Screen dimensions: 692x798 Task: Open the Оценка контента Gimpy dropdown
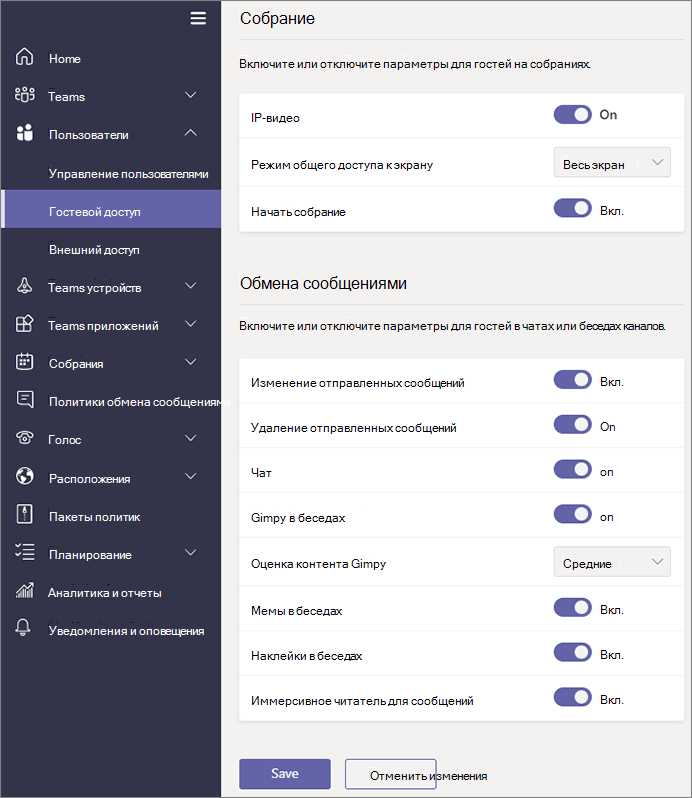pos(612,563)
